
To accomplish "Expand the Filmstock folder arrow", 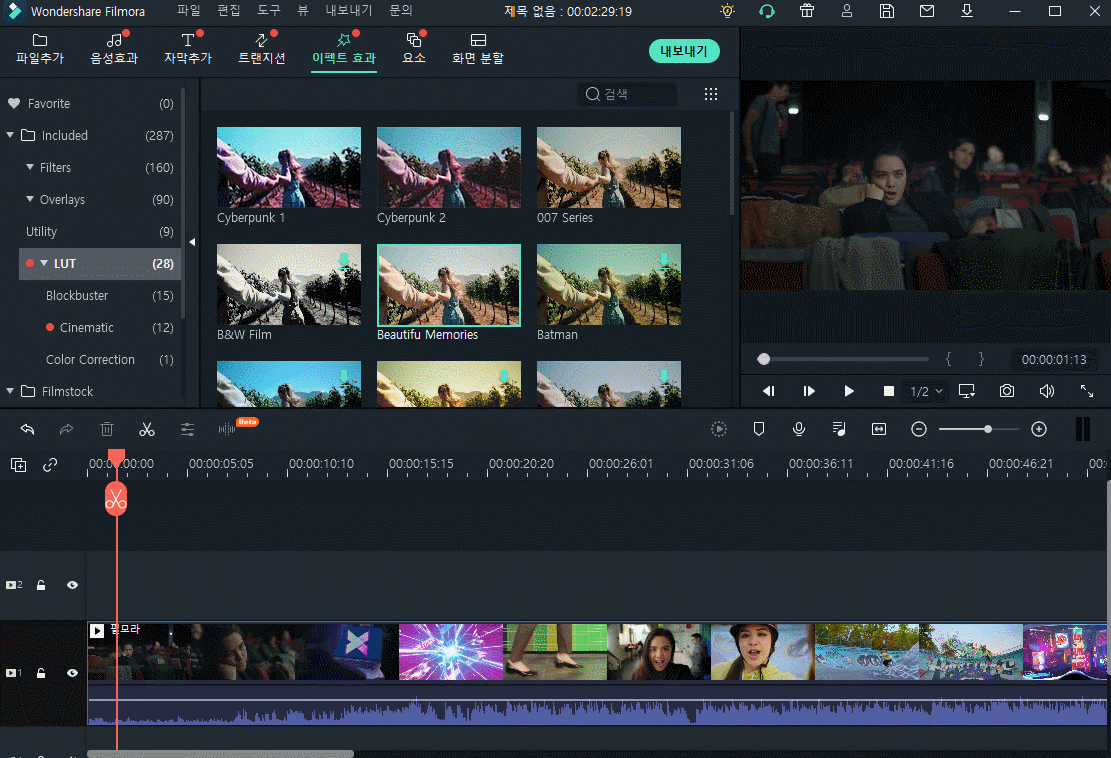I will click(x=10, y=390).
